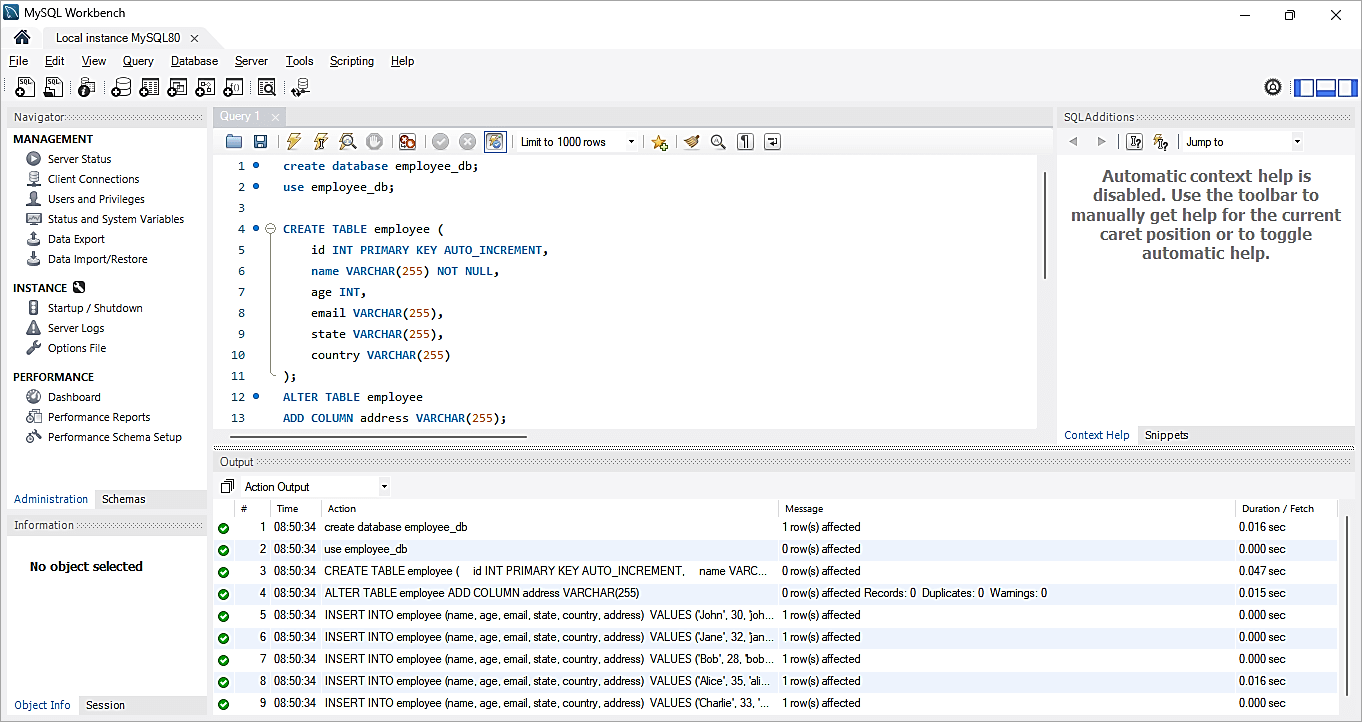Open the Server Status page
This screenshot has height=722, width=1362.
pos(79,159)
